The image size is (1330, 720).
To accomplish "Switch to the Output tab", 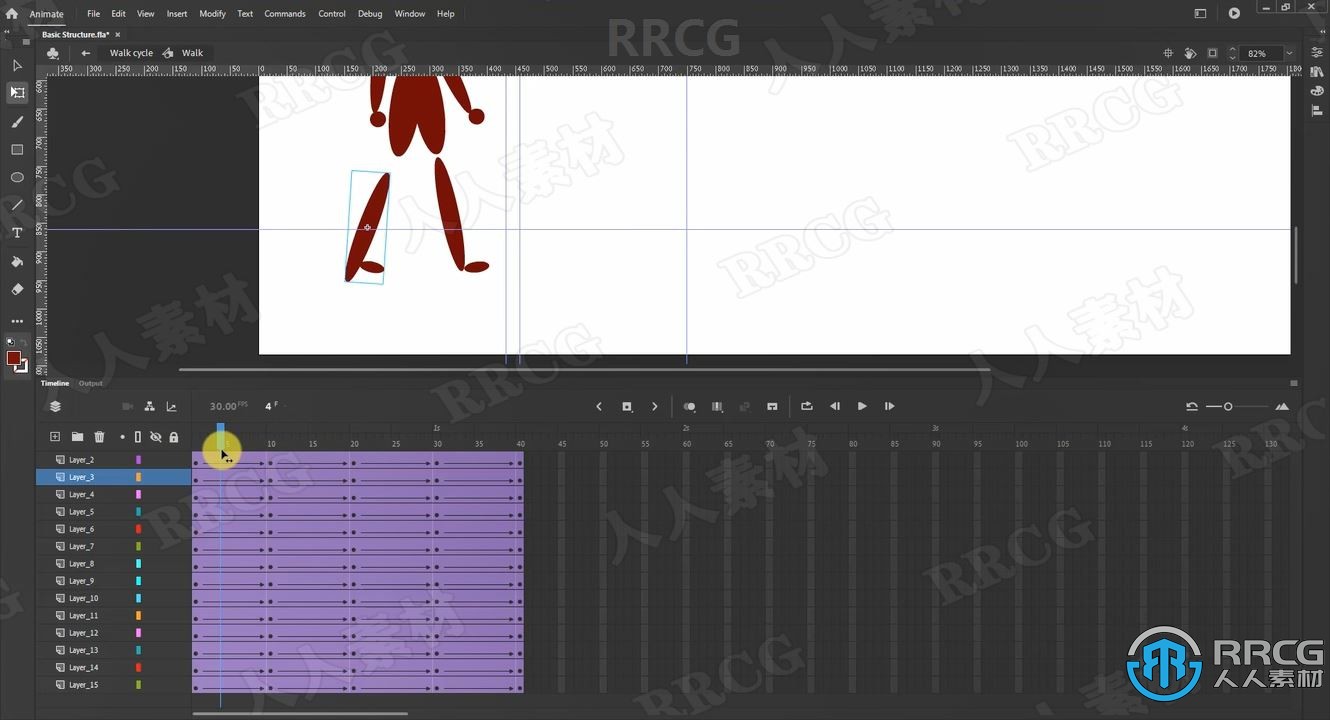I will [x=91, y=383].
